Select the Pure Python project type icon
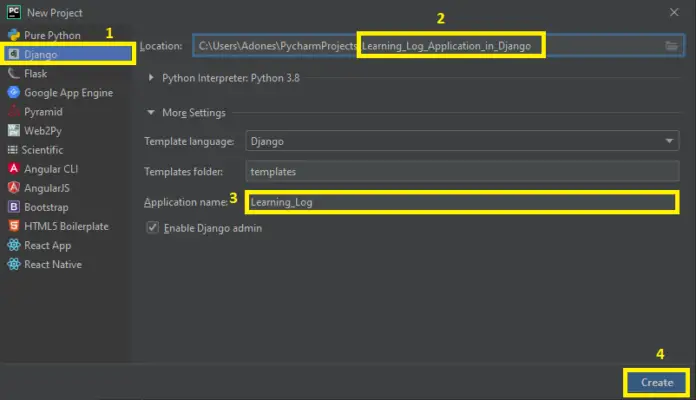This screenshot has height=400, width=696. point(14,35)
